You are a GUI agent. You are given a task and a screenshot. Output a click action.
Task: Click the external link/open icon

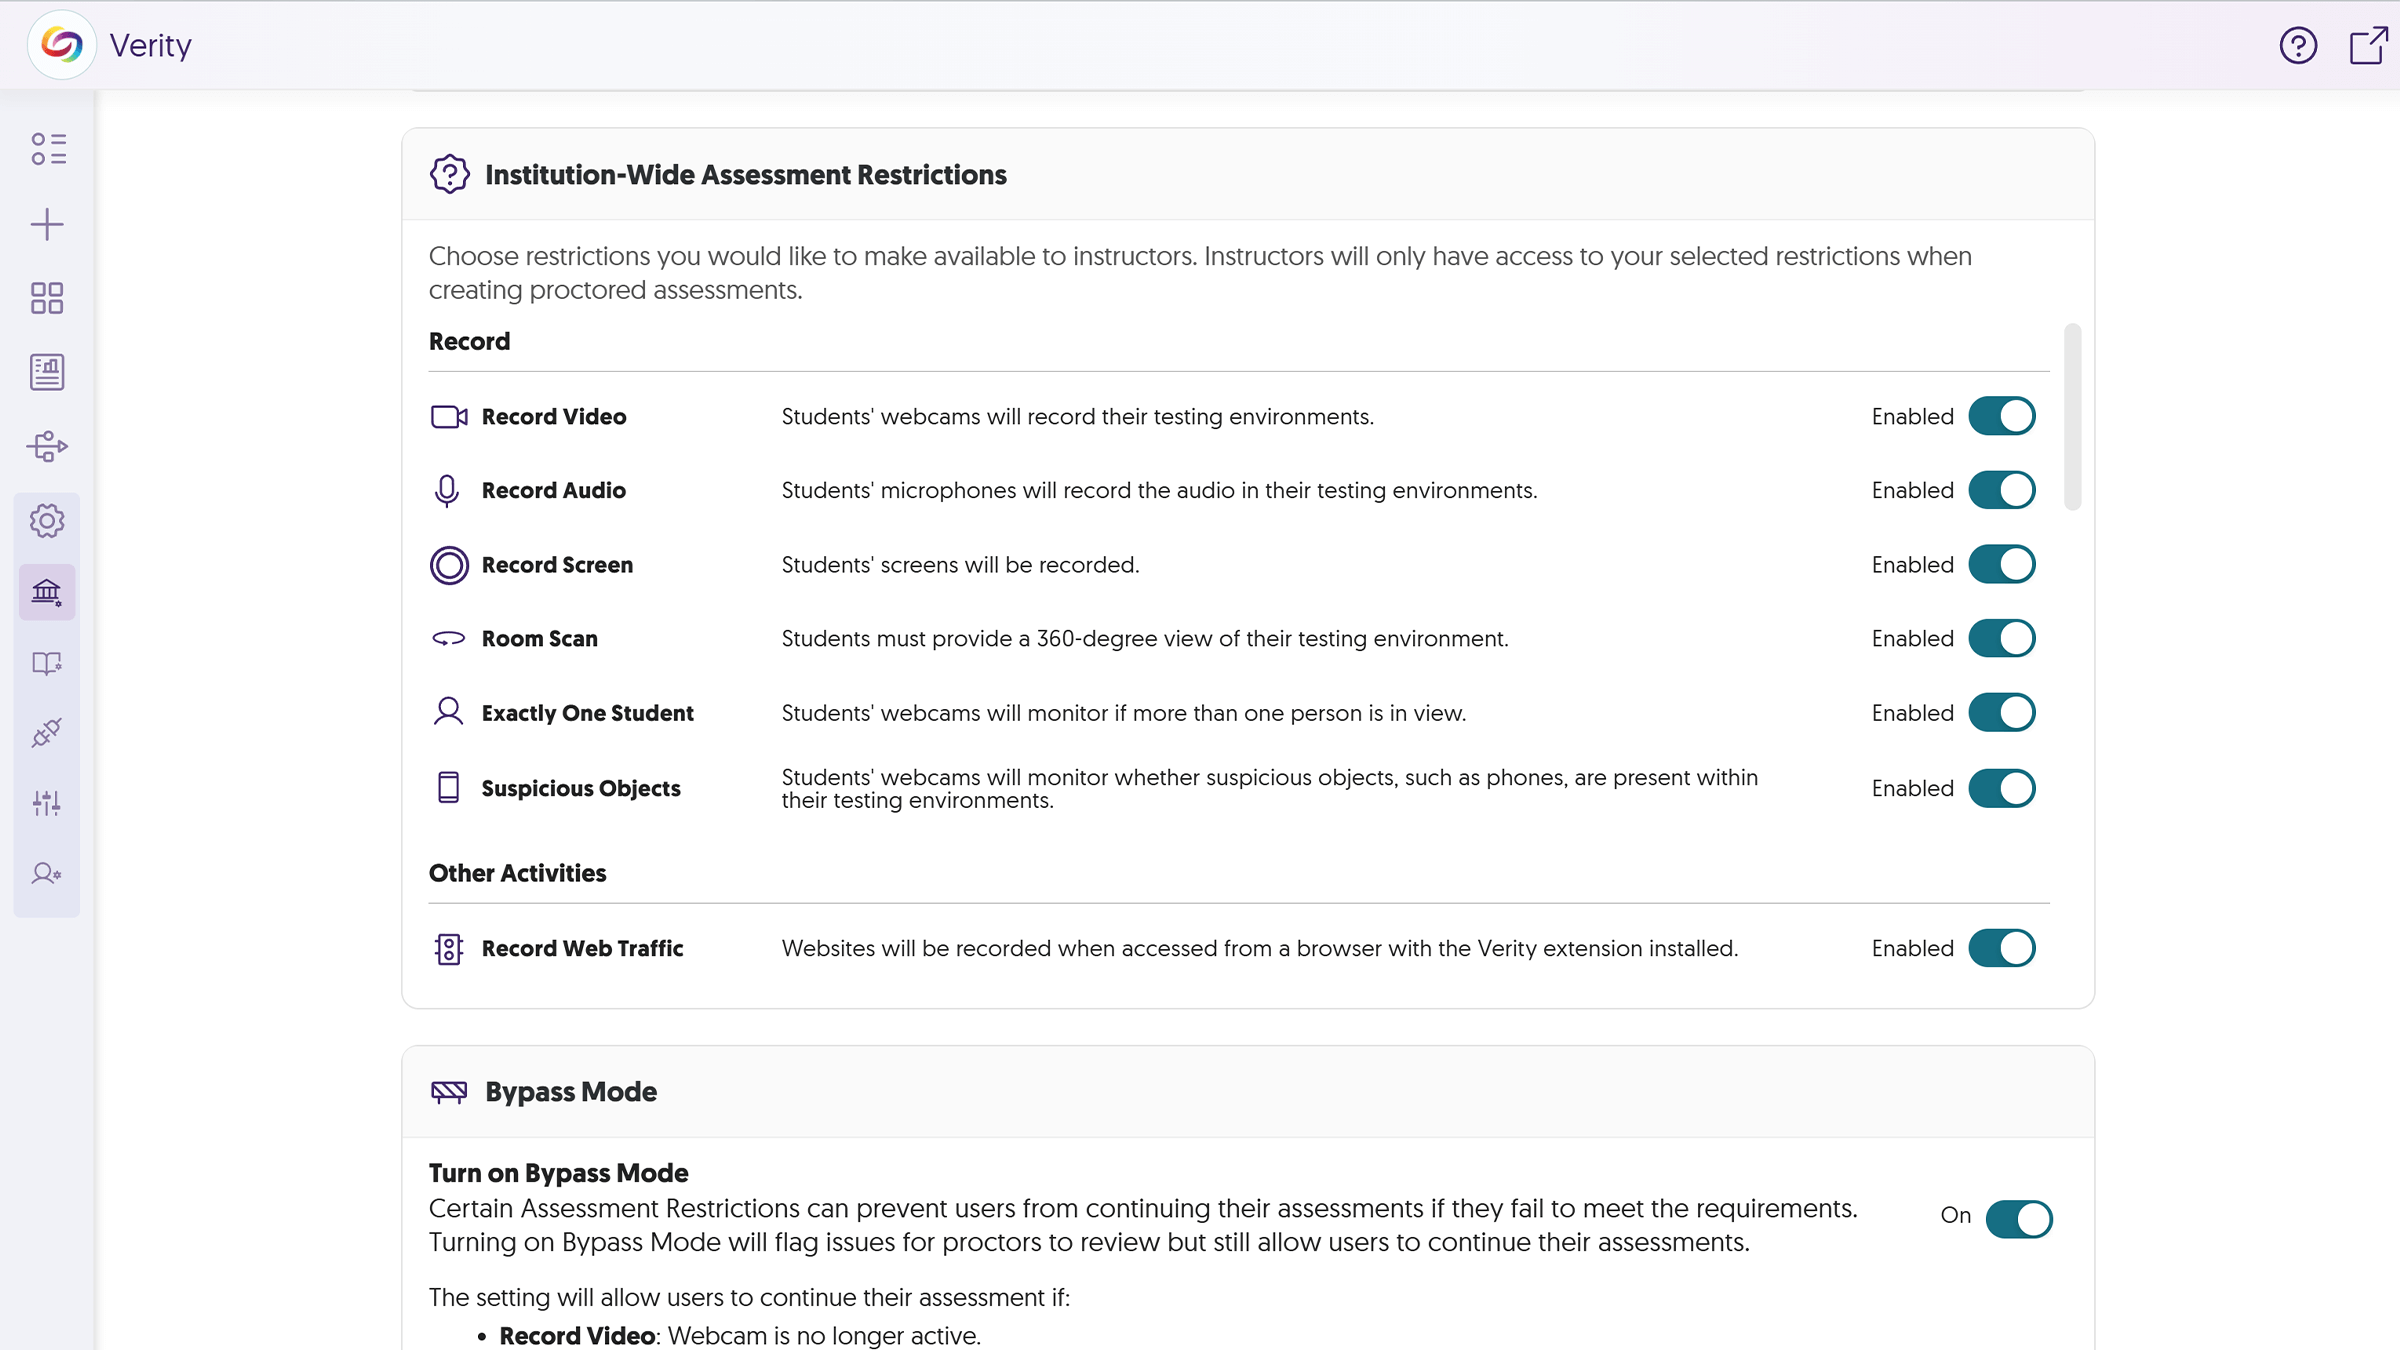(2369, 45)
